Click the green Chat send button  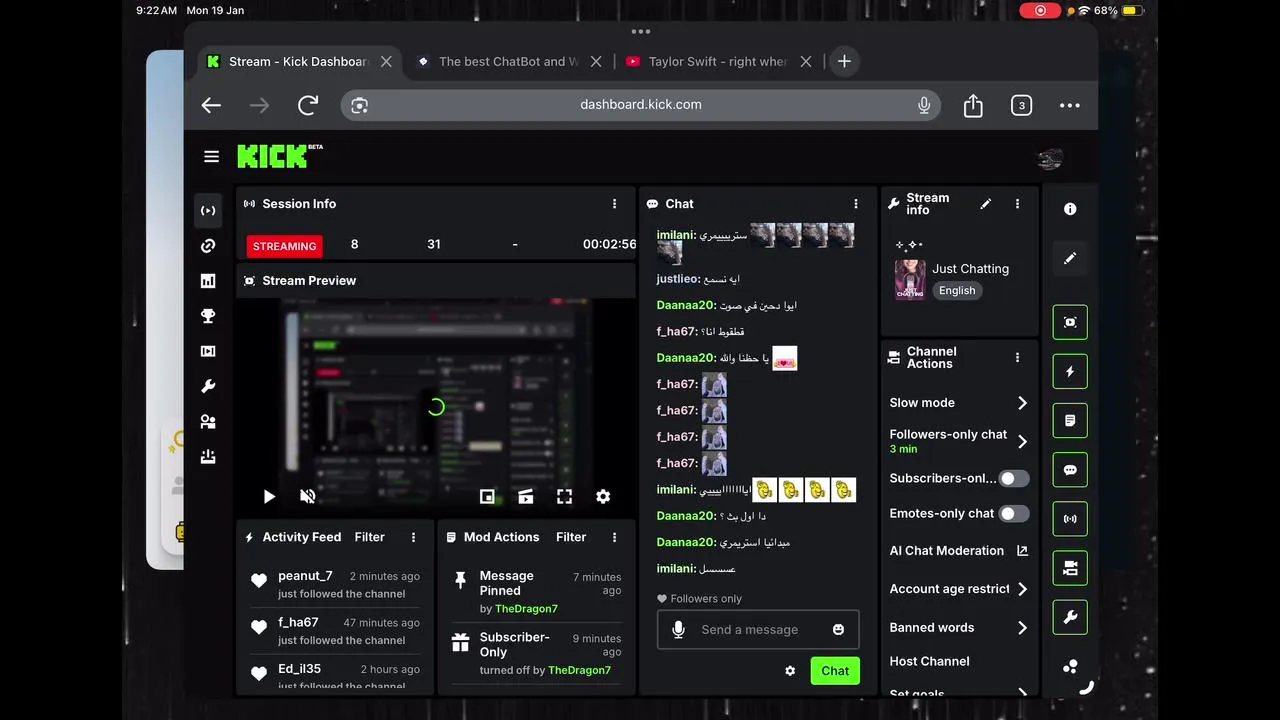[835, 671]
